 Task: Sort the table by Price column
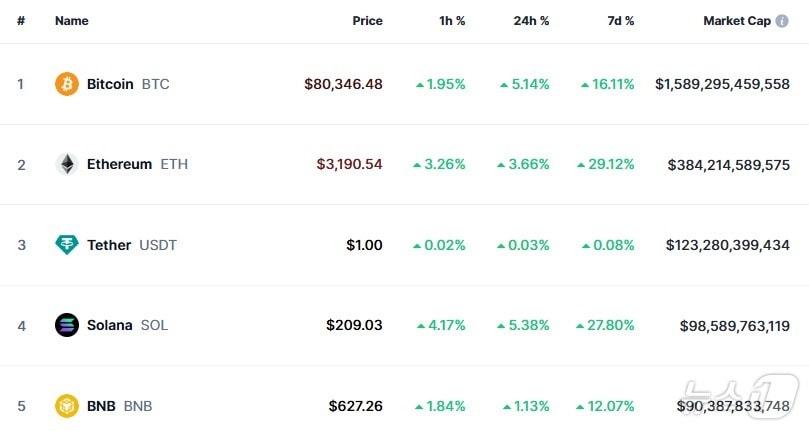pyautogui.click(x=367, y=21)
